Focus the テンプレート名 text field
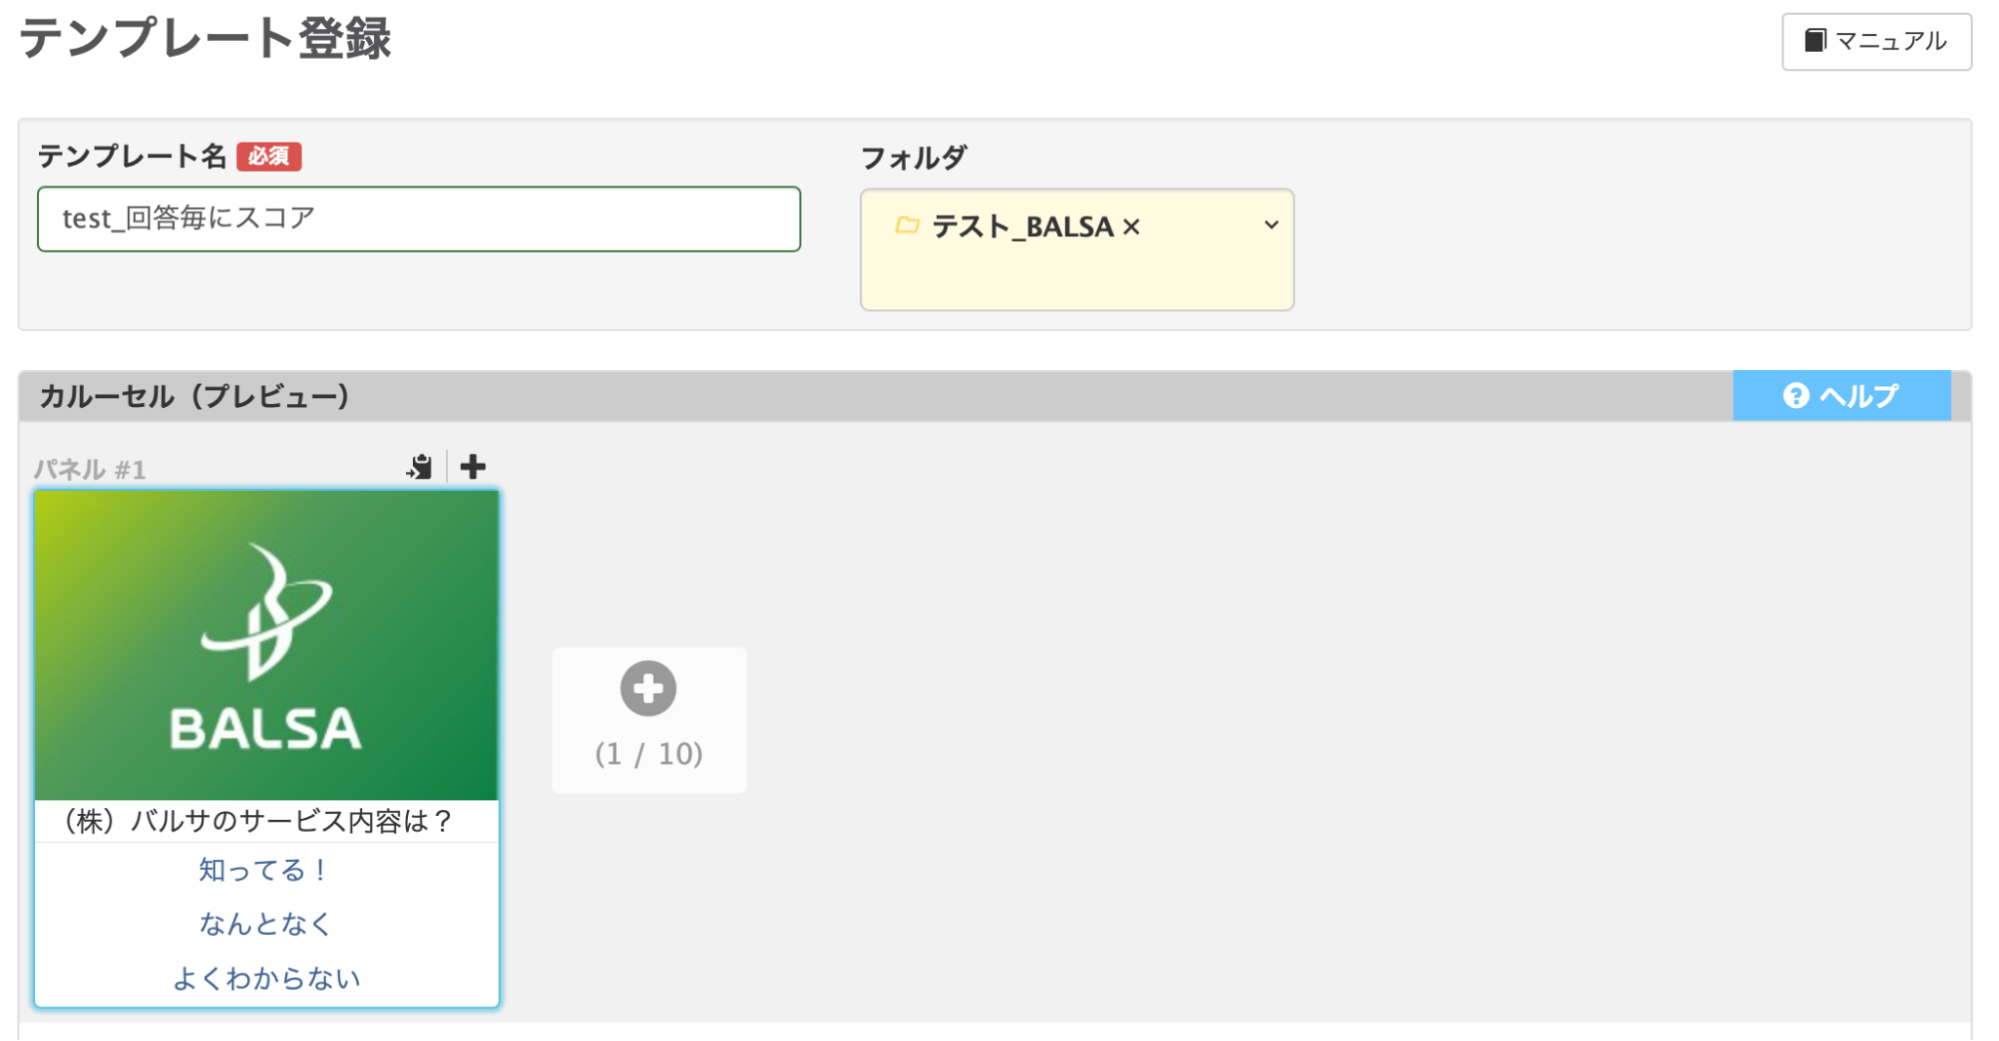Viewport: 1999px width, 1041px height. click(419, 219)
